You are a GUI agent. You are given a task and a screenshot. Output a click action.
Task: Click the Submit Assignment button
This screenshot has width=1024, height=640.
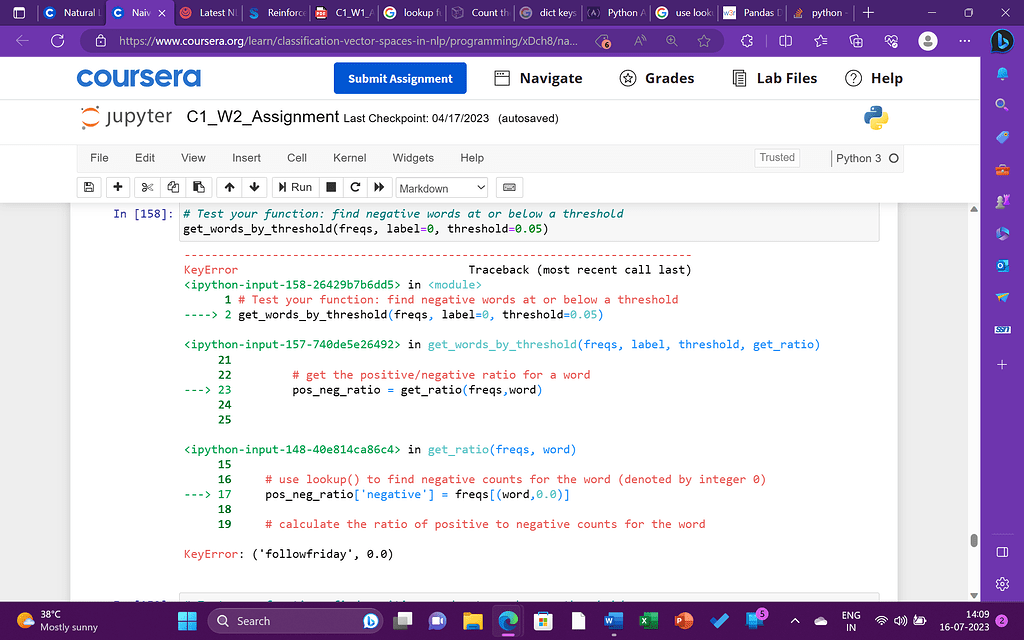pyautogui.click(x=400, y=78)
